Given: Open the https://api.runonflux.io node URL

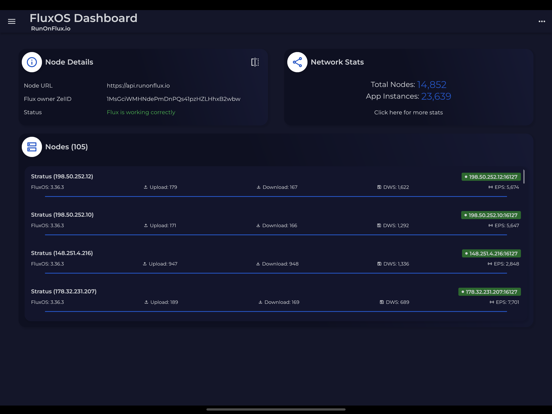Looking at the screenshot, I should [138, 86].
